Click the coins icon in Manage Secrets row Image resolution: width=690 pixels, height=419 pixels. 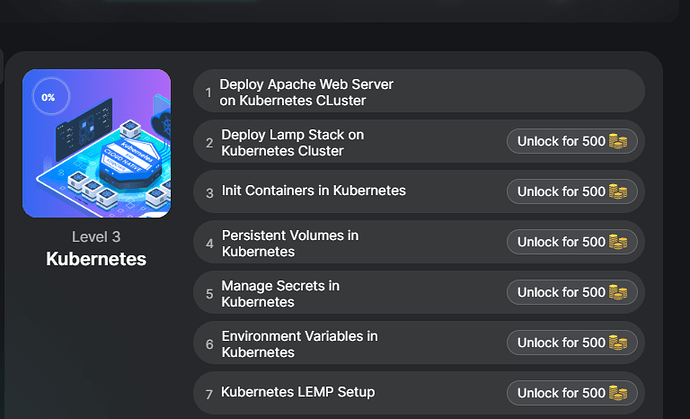point(618,292)
